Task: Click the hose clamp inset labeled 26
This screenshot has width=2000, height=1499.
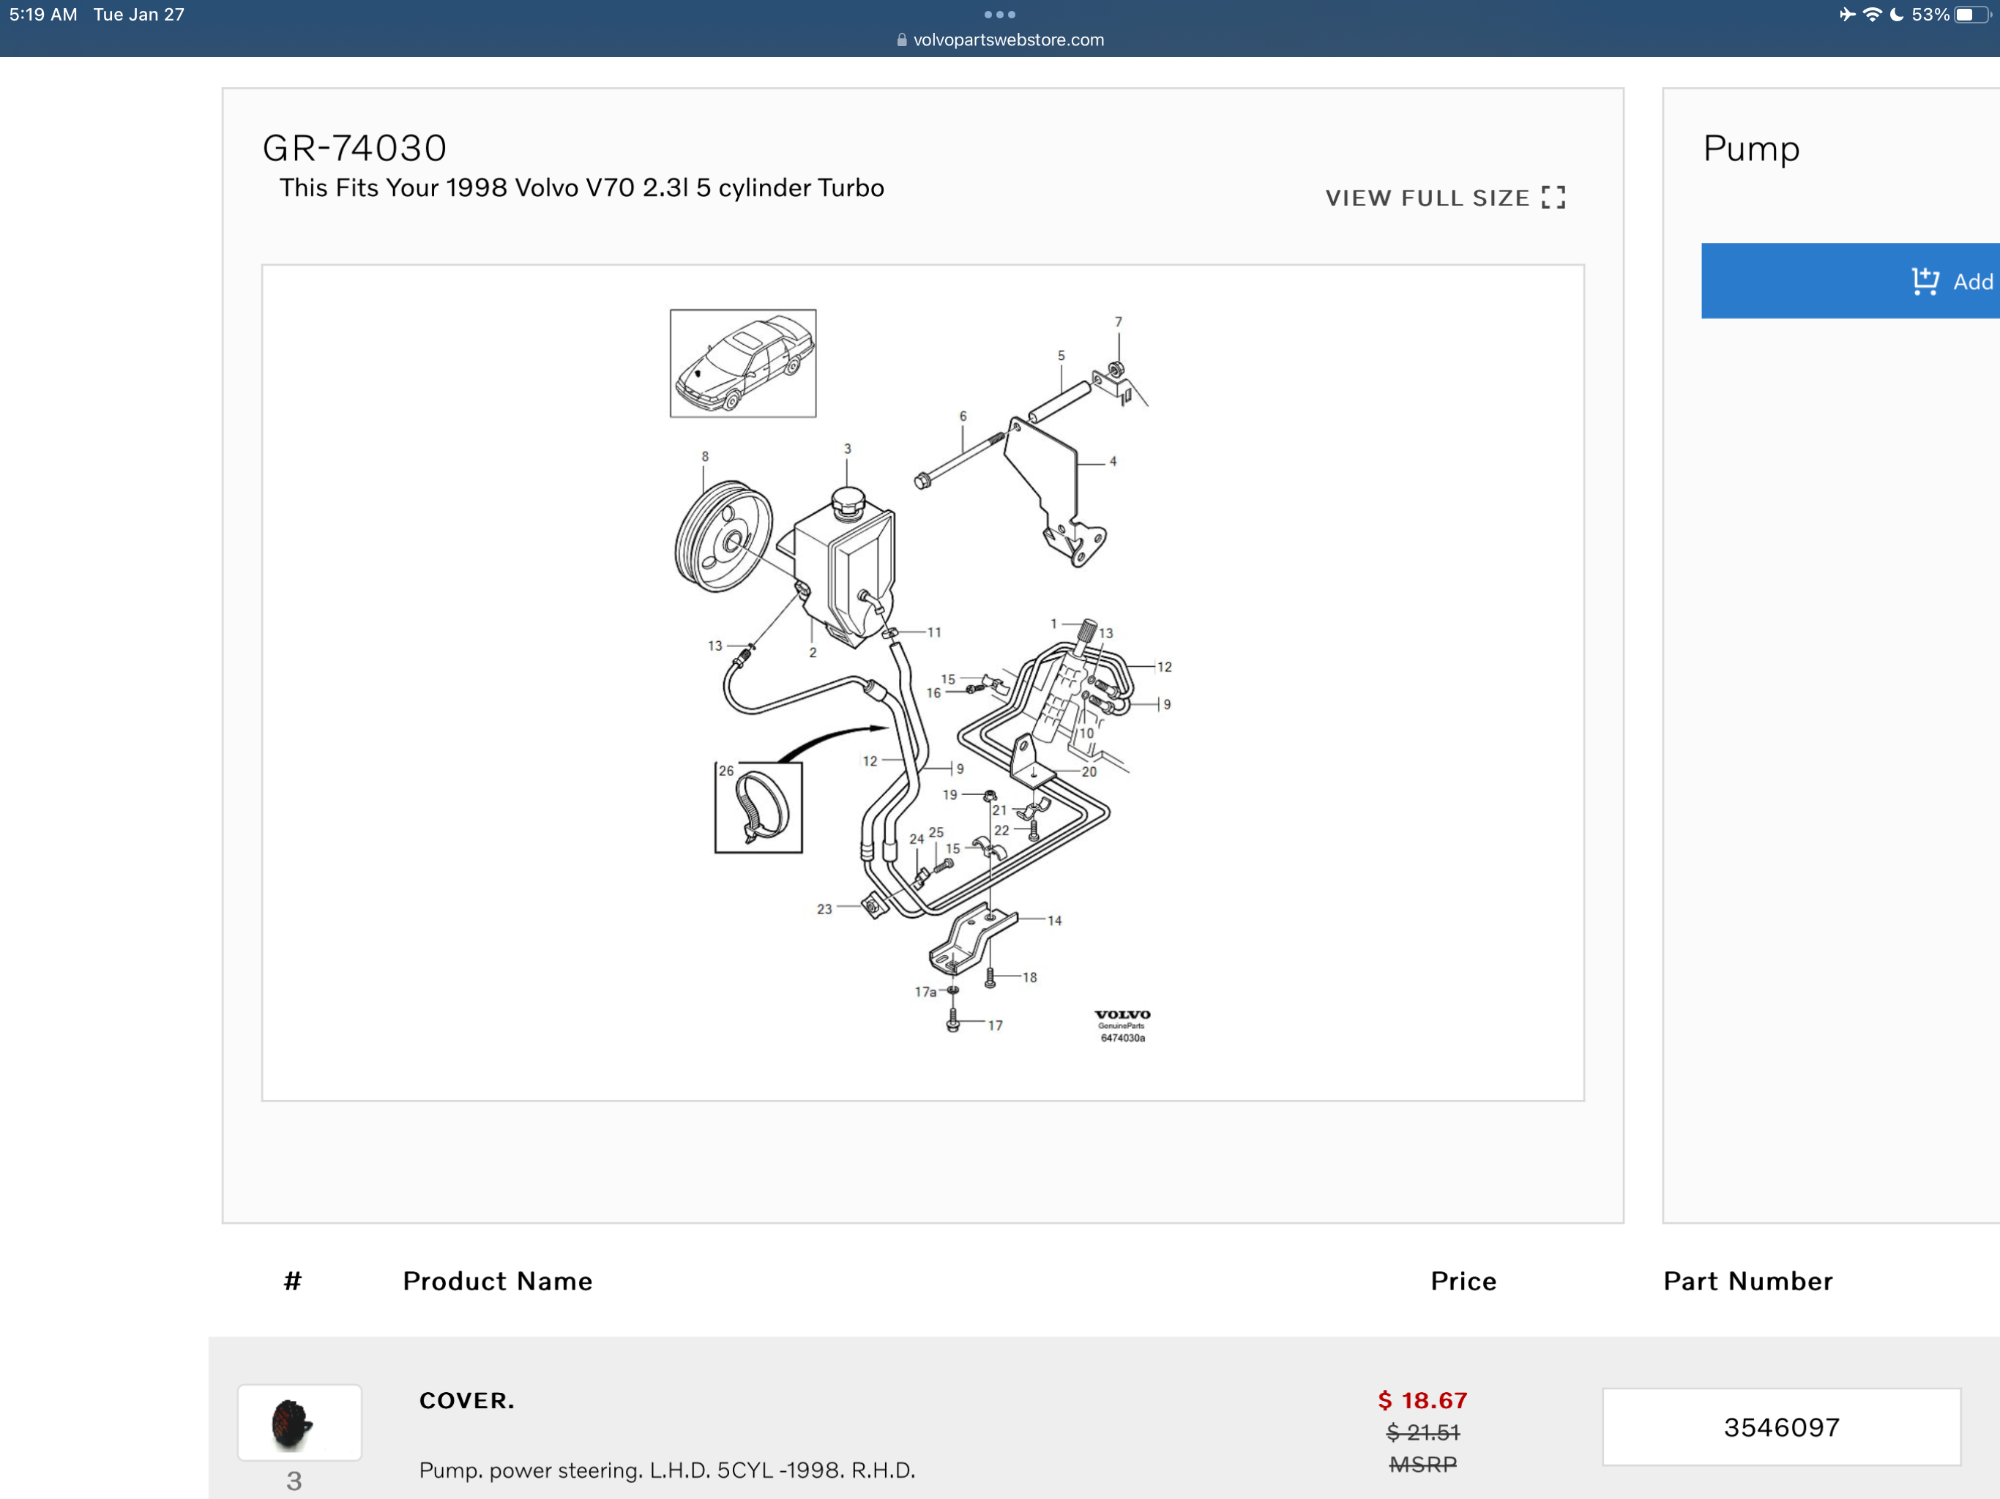Action: pyautogui.click(x=758, y=807)
